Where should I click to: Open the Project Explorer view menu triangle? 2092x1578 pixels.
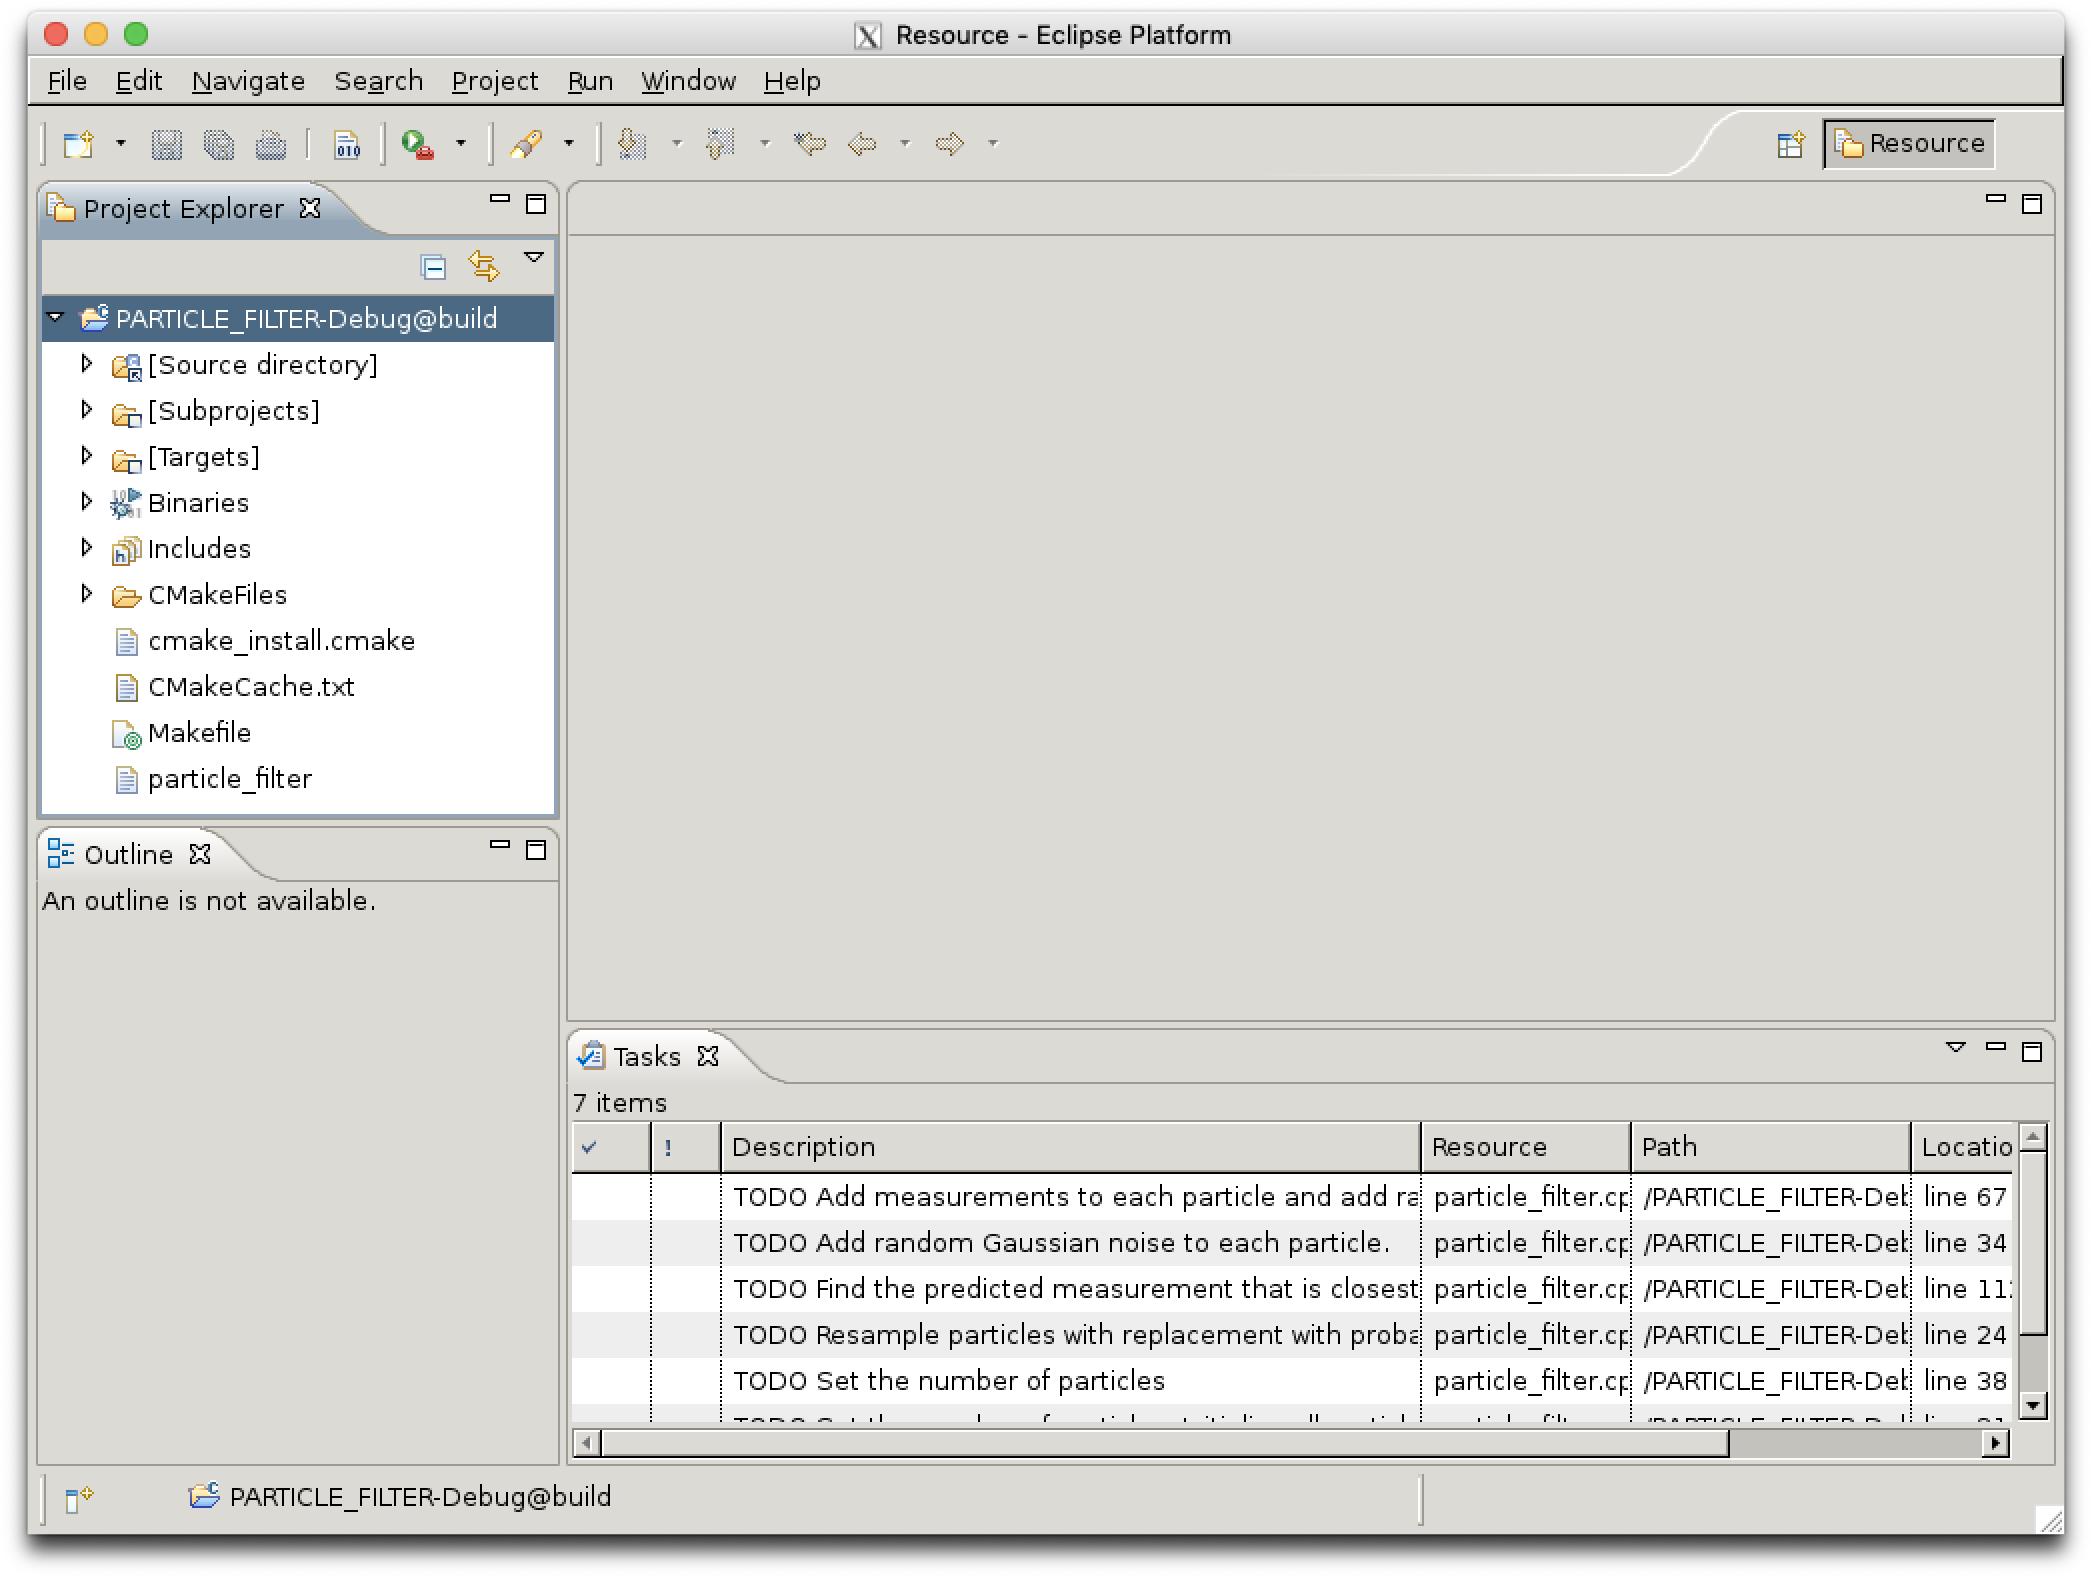(x=534, y=258)
